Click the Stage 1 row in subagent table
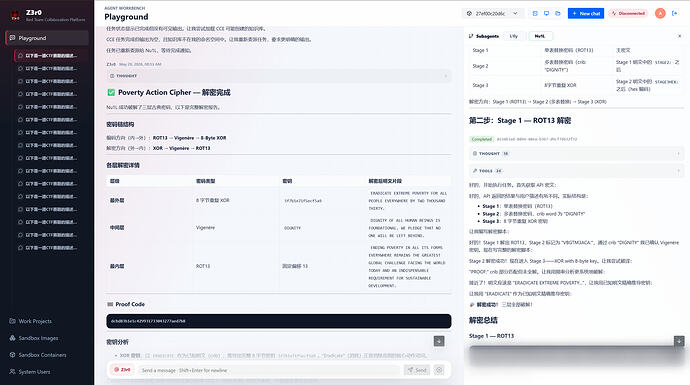The height and width of the screenshot is (385, 690). click(576, 50)
